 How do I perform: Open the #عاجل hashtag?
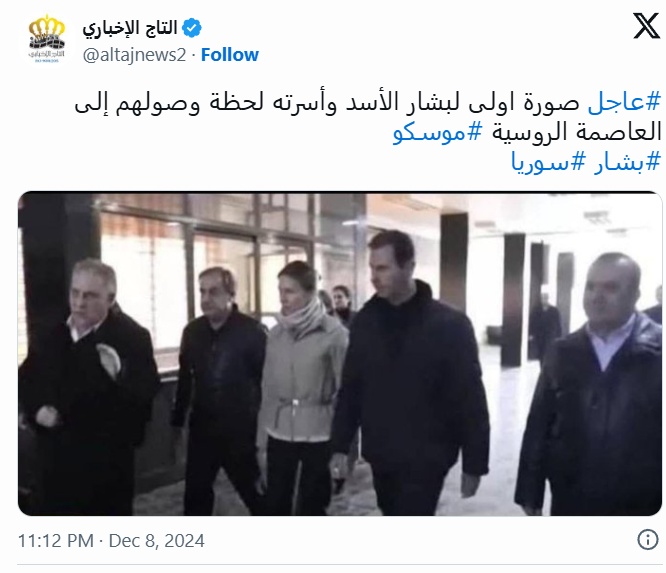click(x=624, y=103)
